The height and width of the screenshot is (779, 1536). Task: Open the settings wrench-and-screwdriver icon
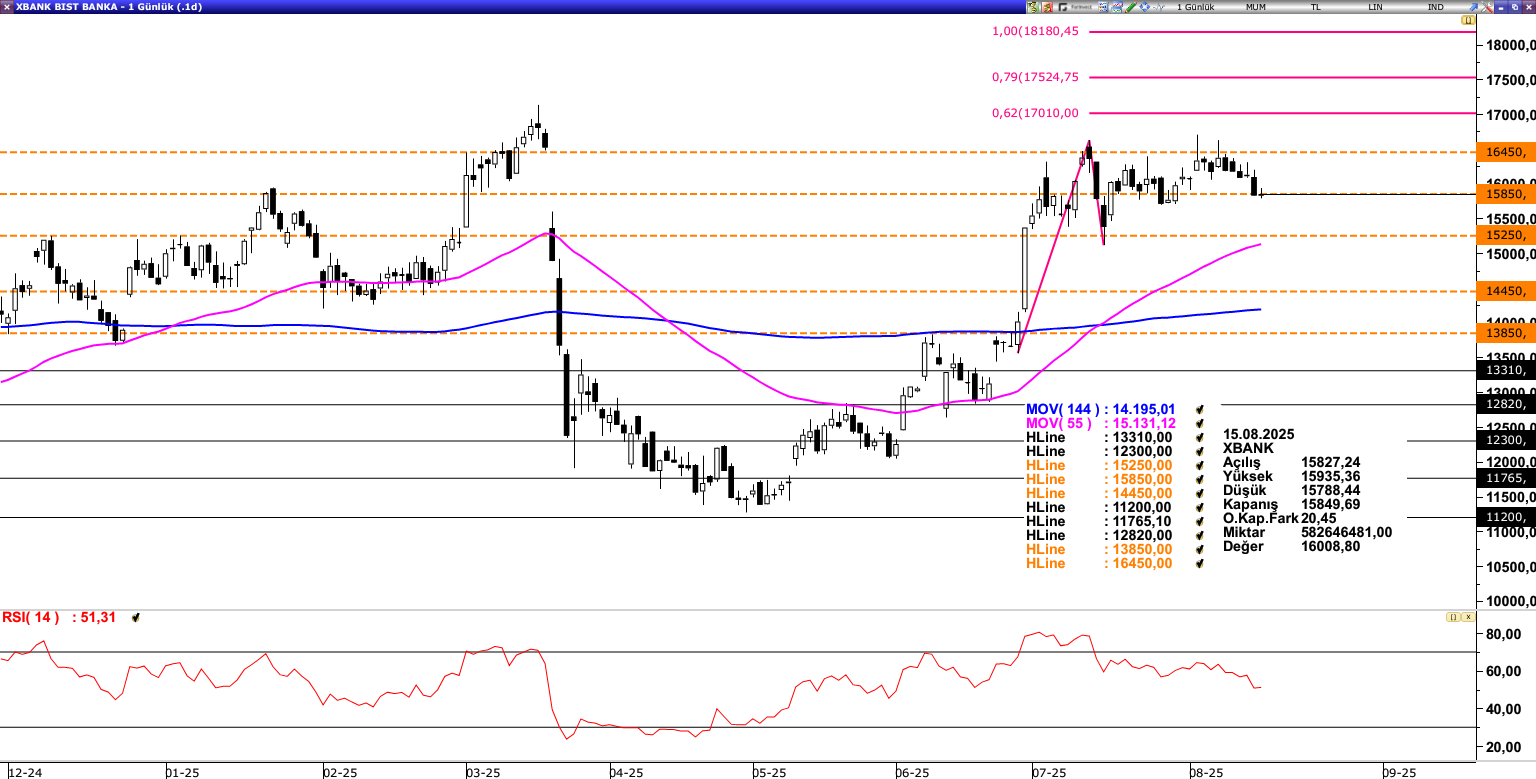pos(1487,7)
